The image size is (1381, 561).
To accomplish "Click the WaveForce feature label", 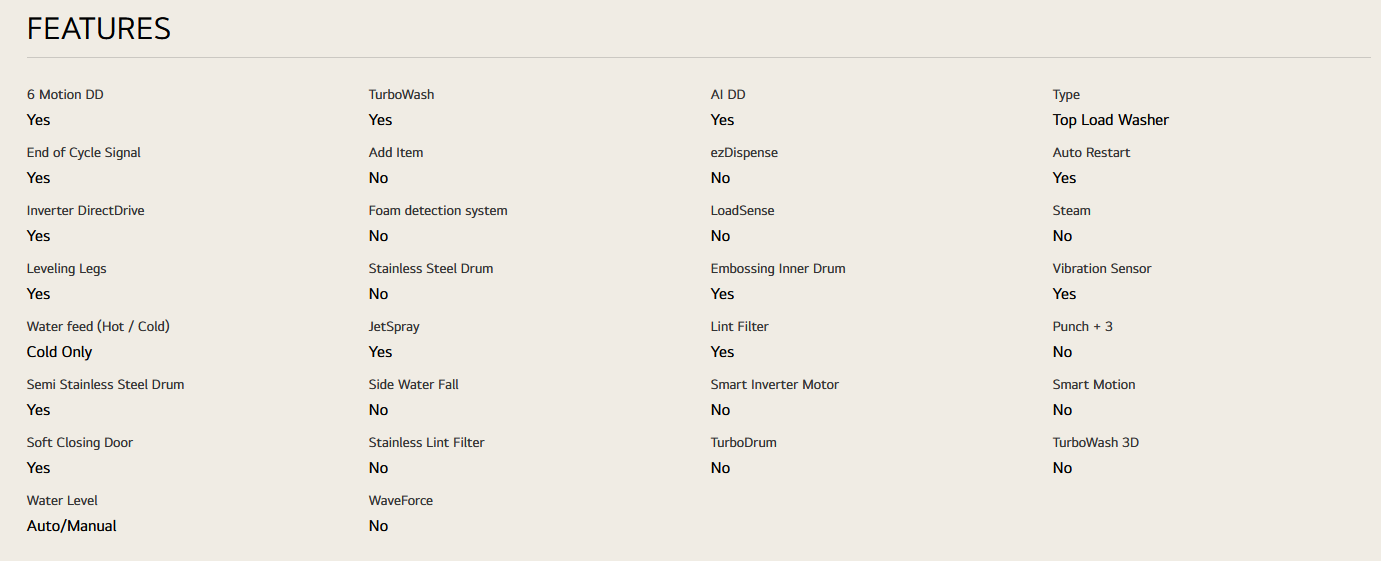I will 400,501.
